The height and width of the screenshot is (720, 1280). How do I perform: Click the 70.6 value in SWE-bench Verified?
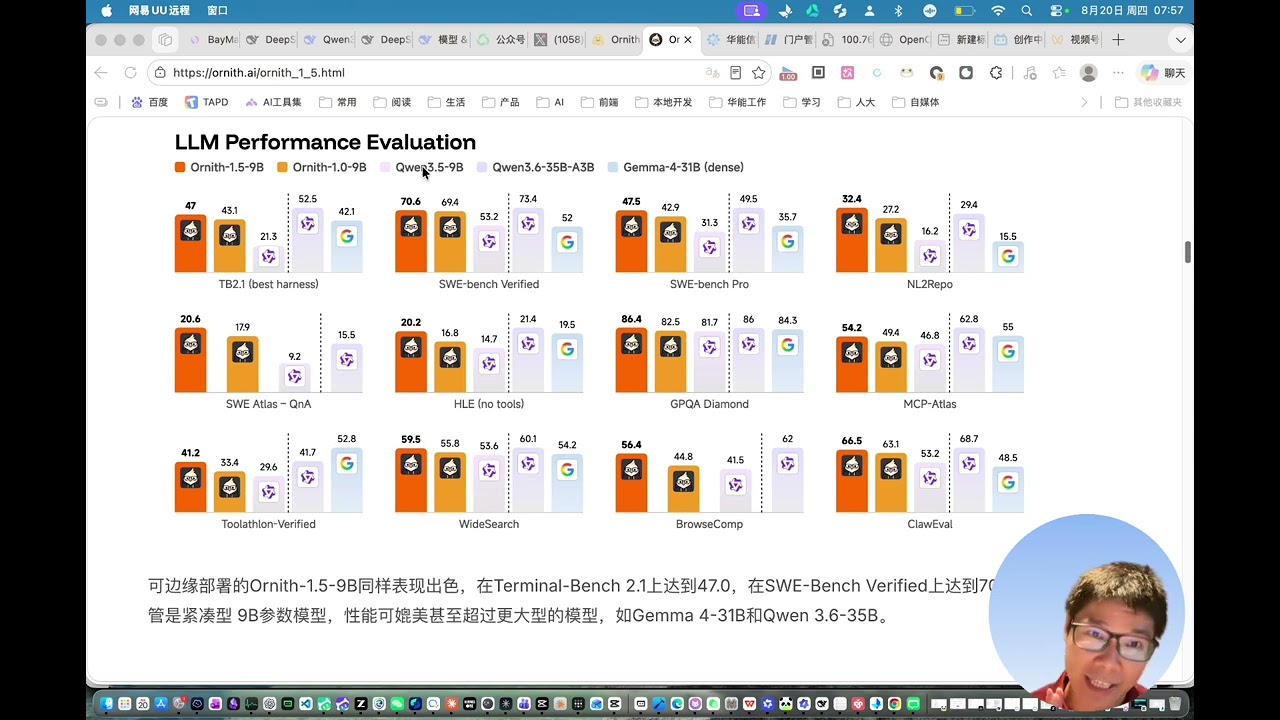411,201
